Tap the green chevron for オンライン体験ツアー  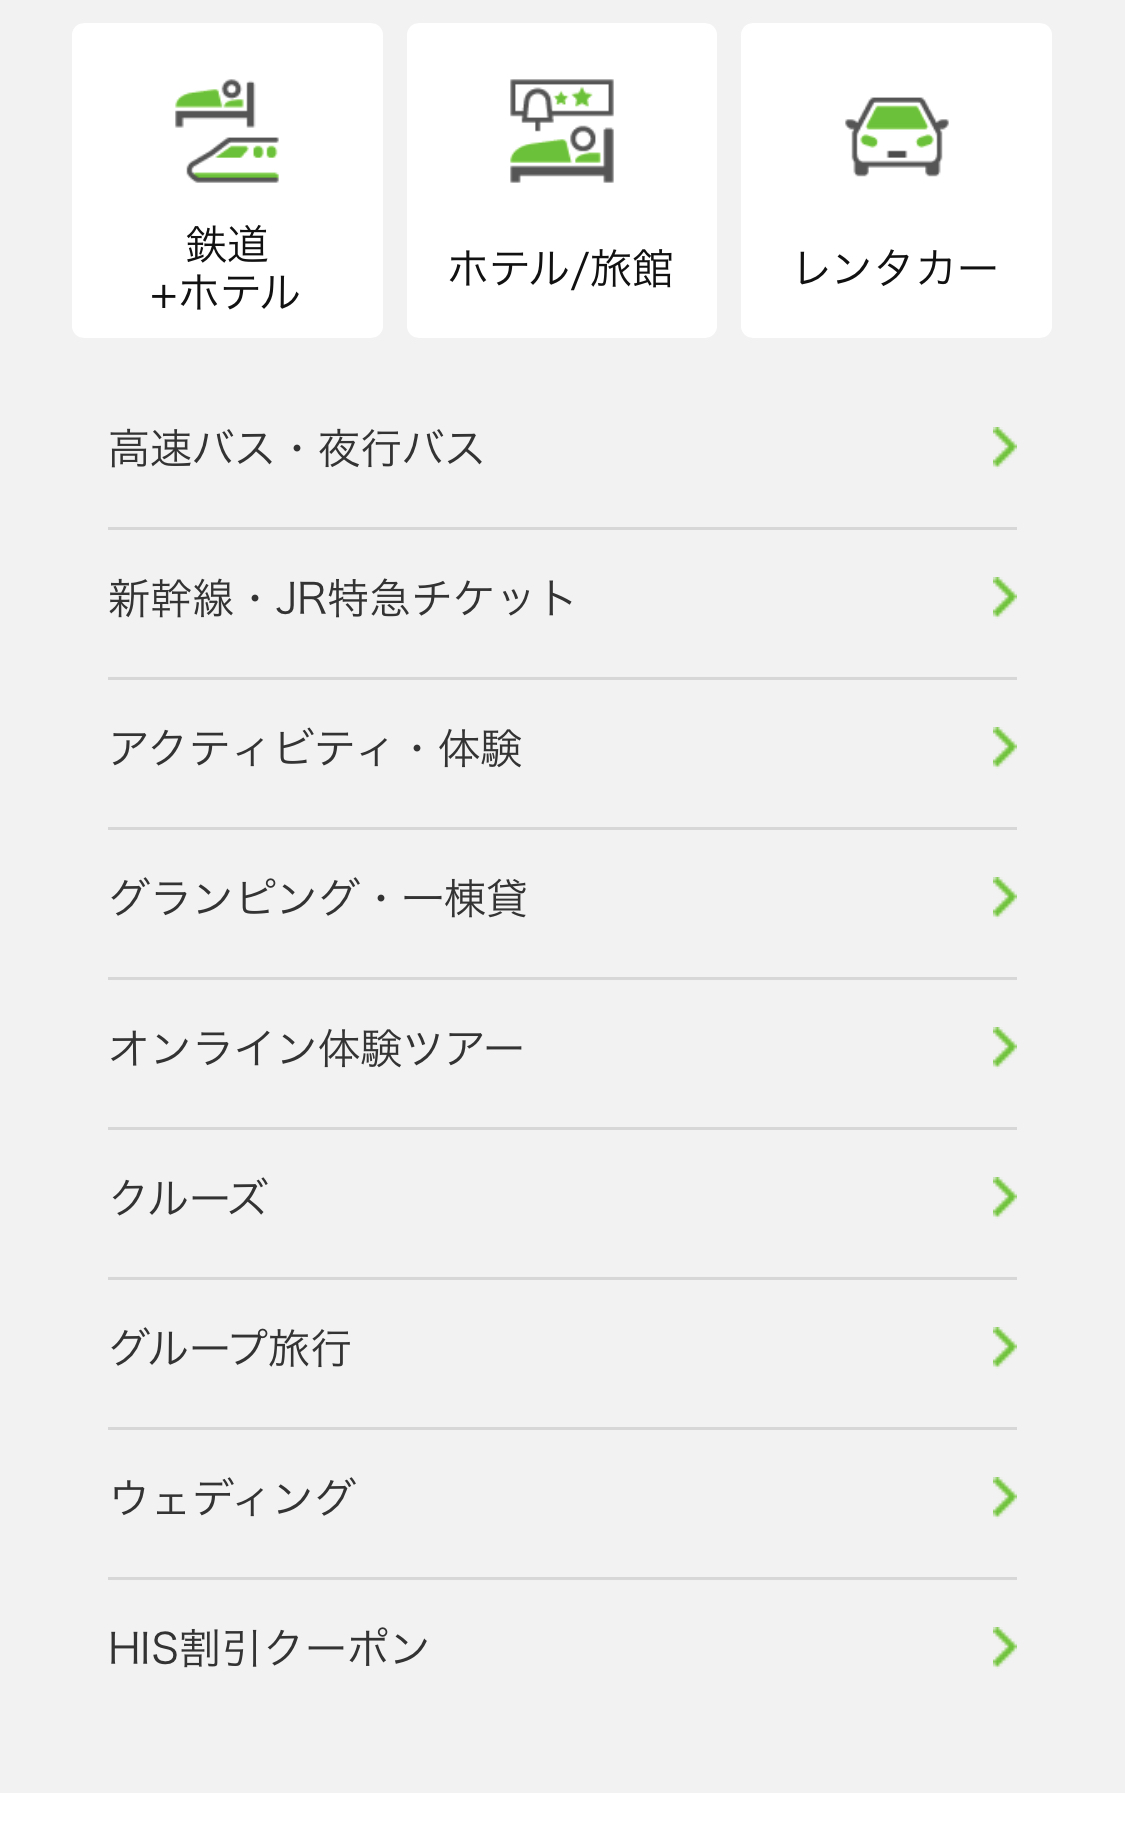[1003, 1047]
